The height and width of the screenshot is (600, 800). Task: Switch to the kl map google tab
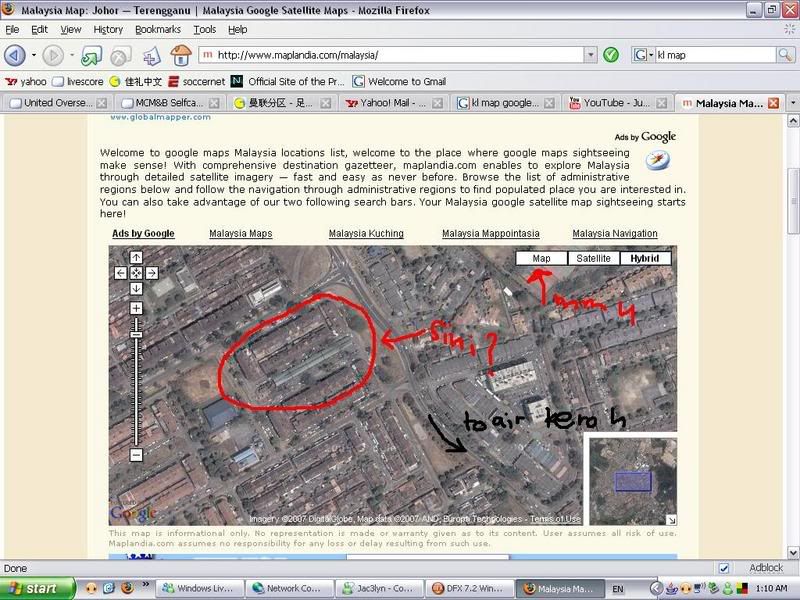pos(505,103)
